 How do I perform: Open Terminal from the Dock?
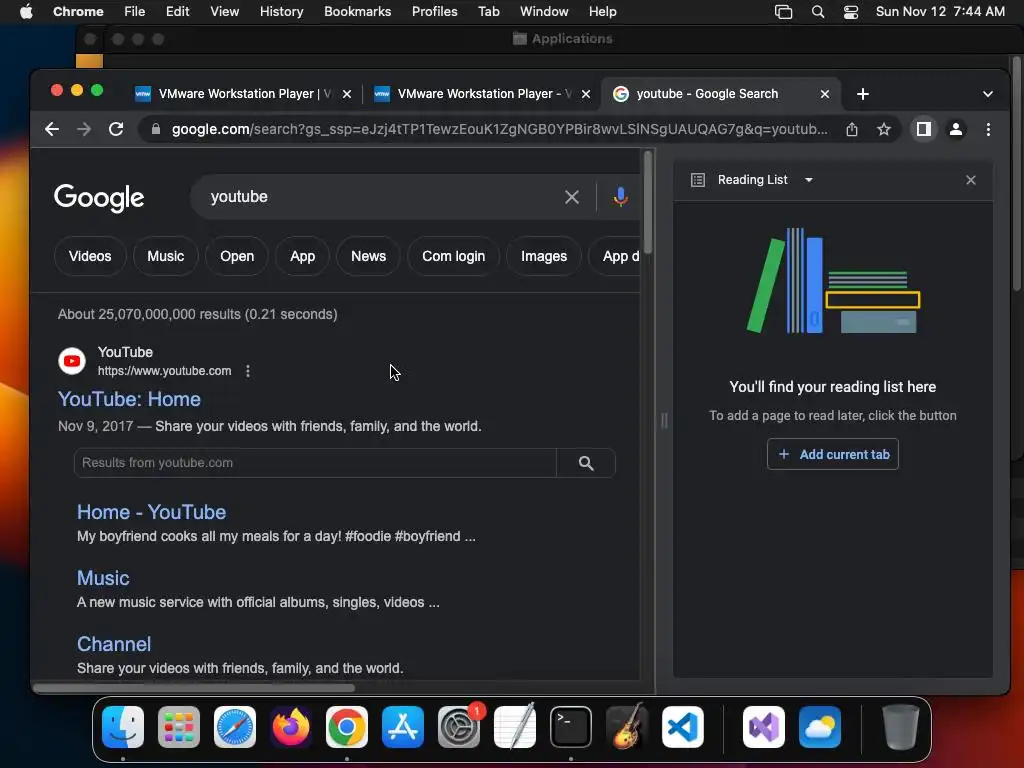click(571, 727)
